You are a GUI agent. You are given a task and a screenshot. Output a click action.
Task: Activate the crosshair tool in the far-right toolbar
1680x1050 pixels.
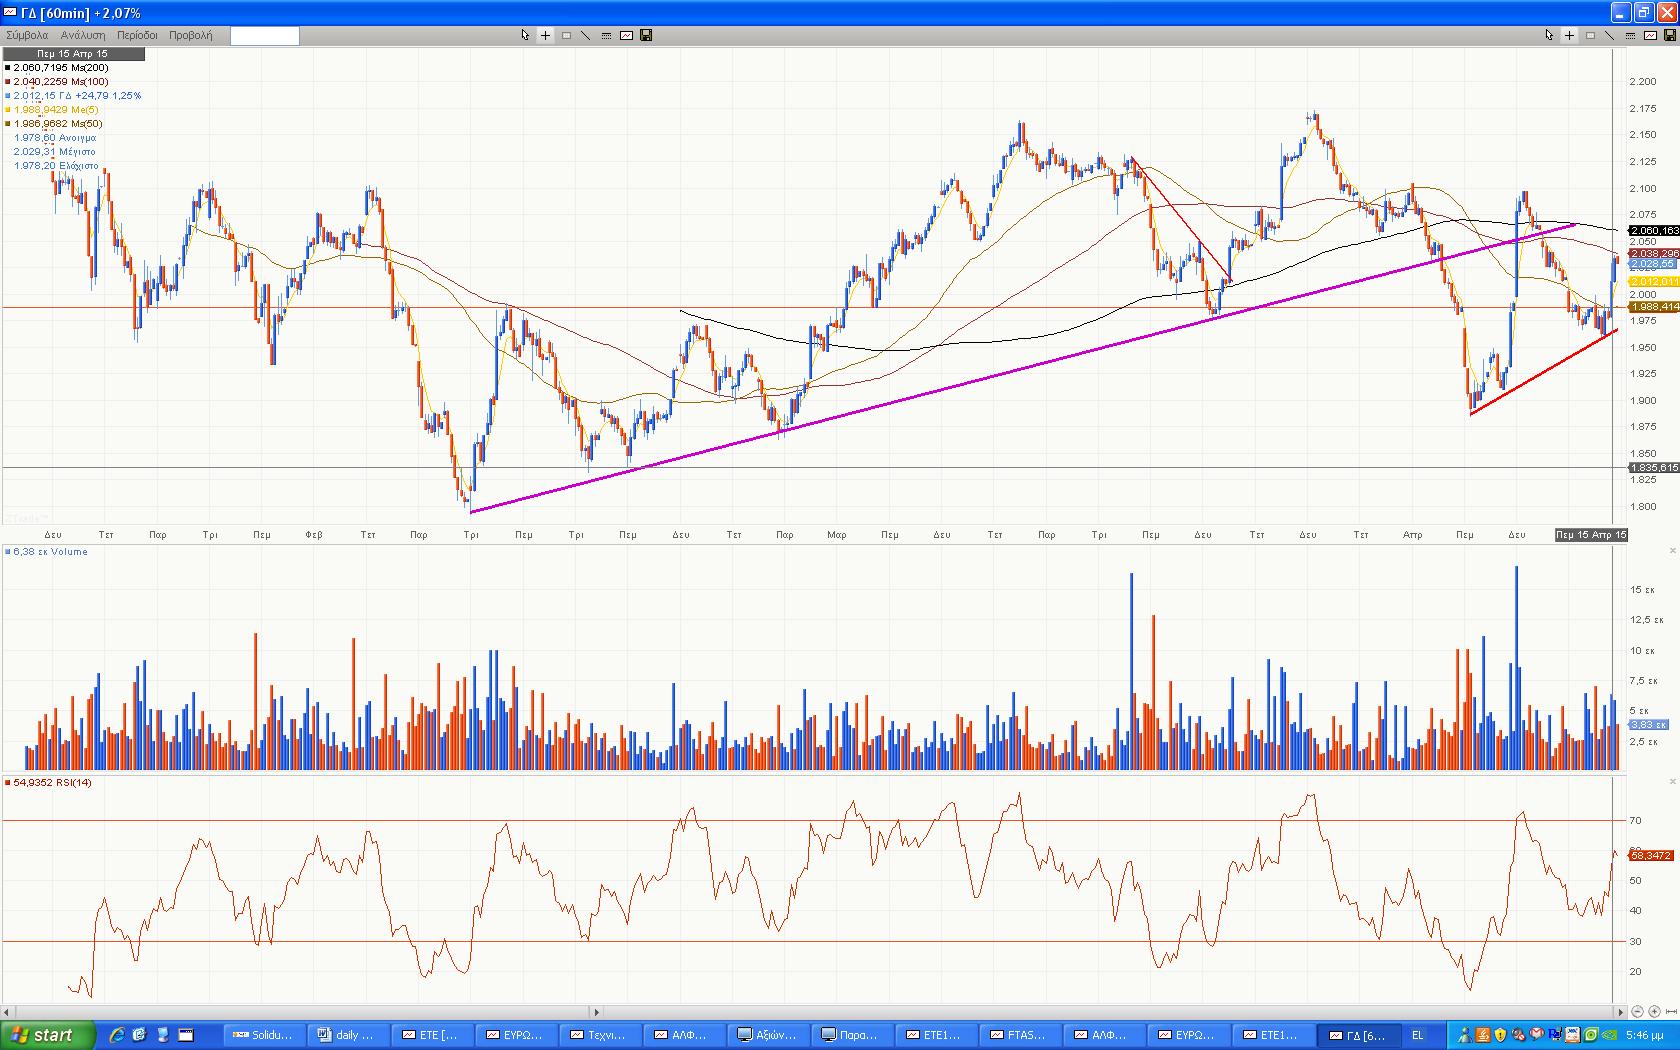1570,35
